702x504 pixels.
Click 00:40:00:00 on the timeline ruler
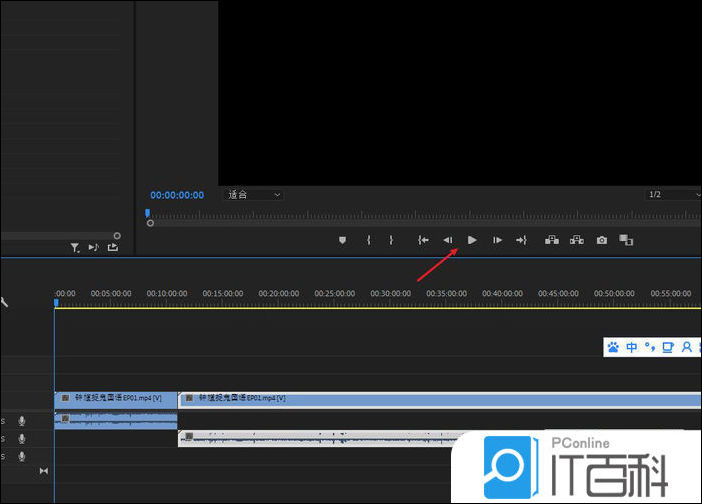tap(502, 294)
